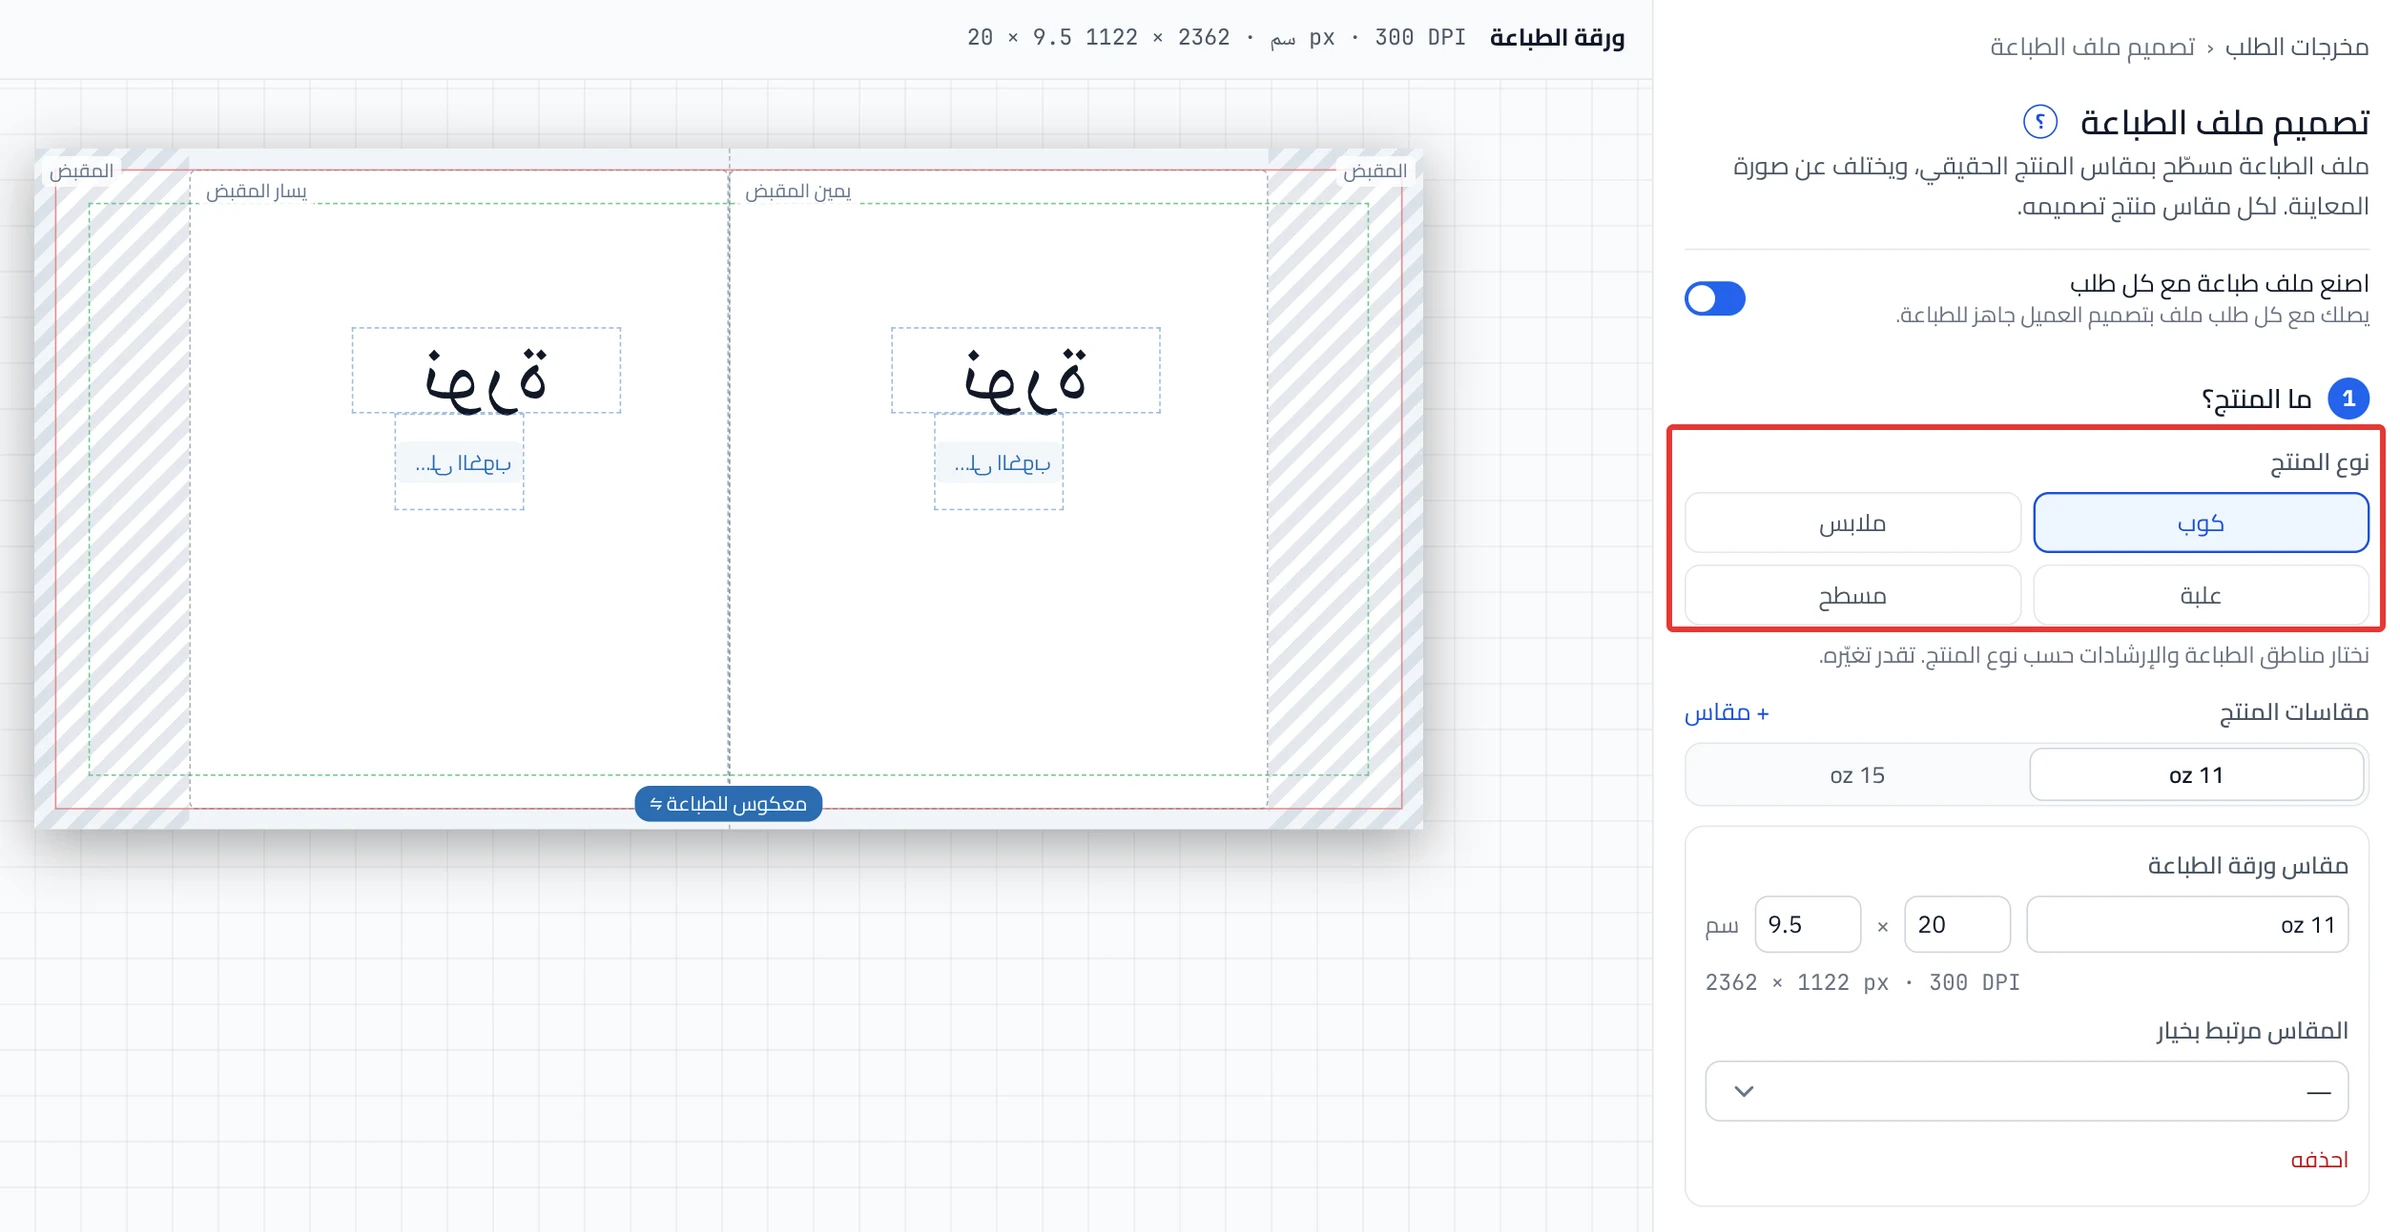Switch to the 11 oz size tab
The image size is (2400, 1232).
2196,774
